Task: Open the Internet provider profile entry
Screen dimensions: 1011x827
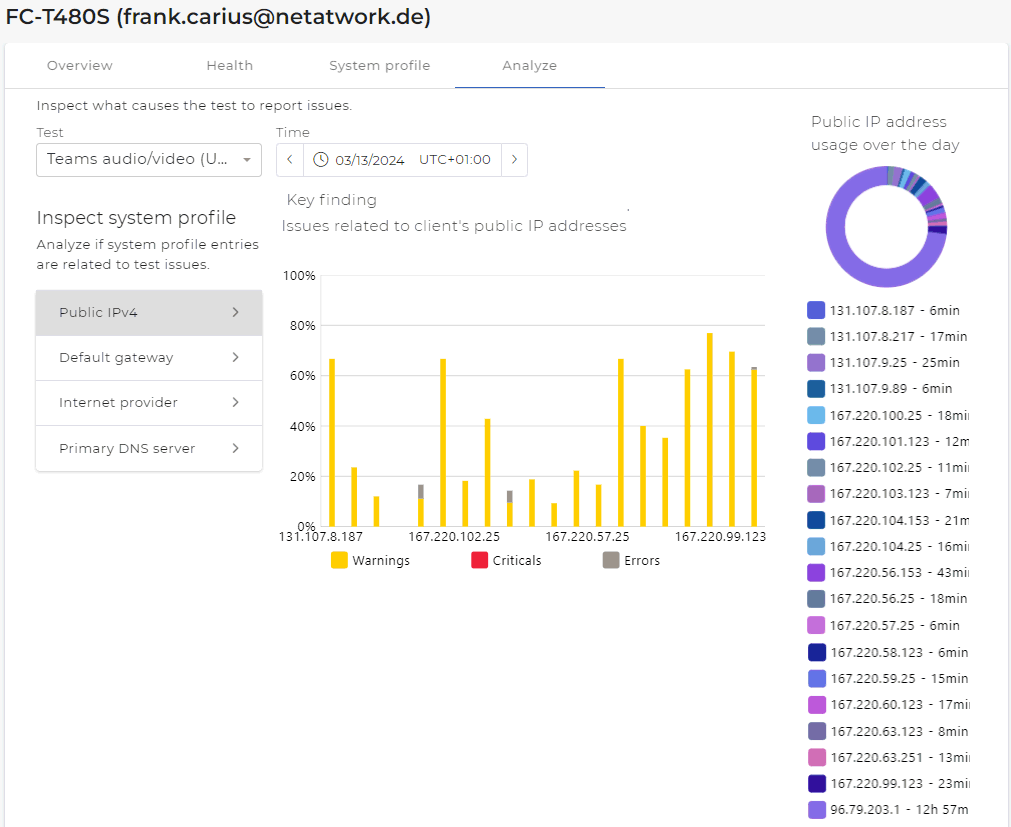Action: pos(149,403)
